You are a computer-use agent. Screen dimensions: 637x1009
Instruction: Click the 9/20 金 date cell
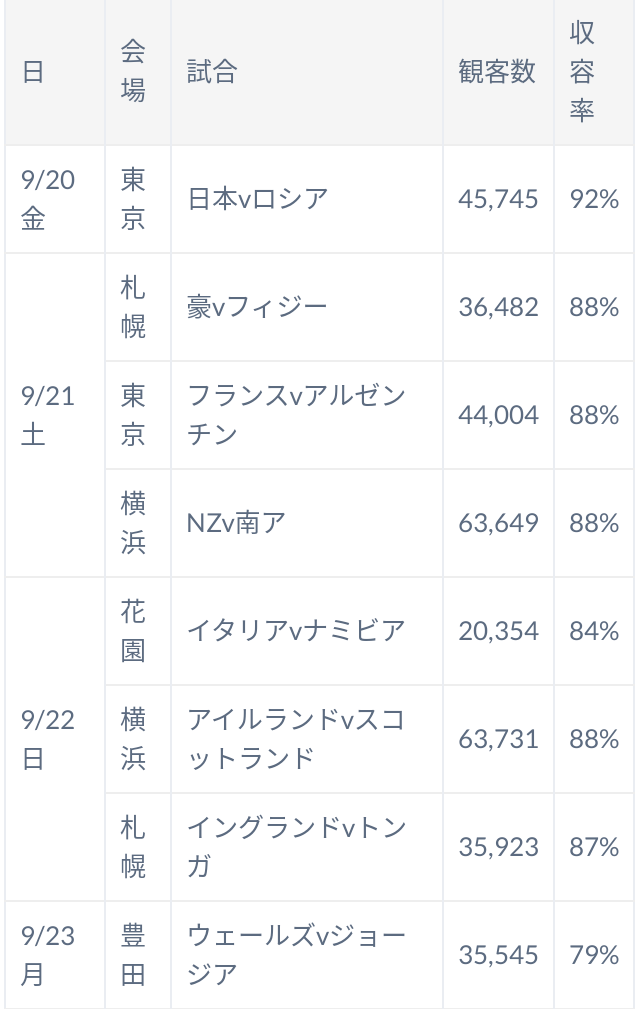click(x=55, y=199)
